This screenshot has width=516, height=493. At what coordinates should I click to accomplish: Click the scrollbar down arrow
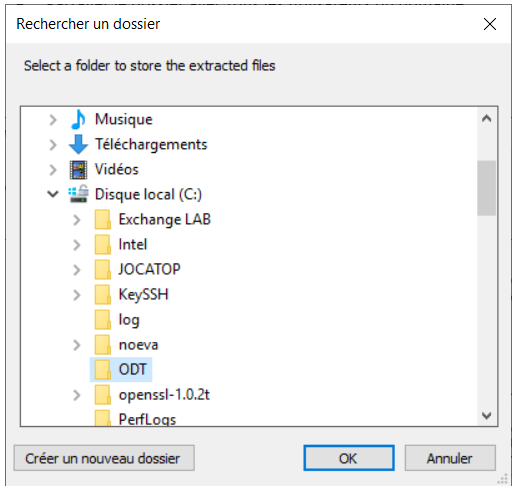pos(487,415)
